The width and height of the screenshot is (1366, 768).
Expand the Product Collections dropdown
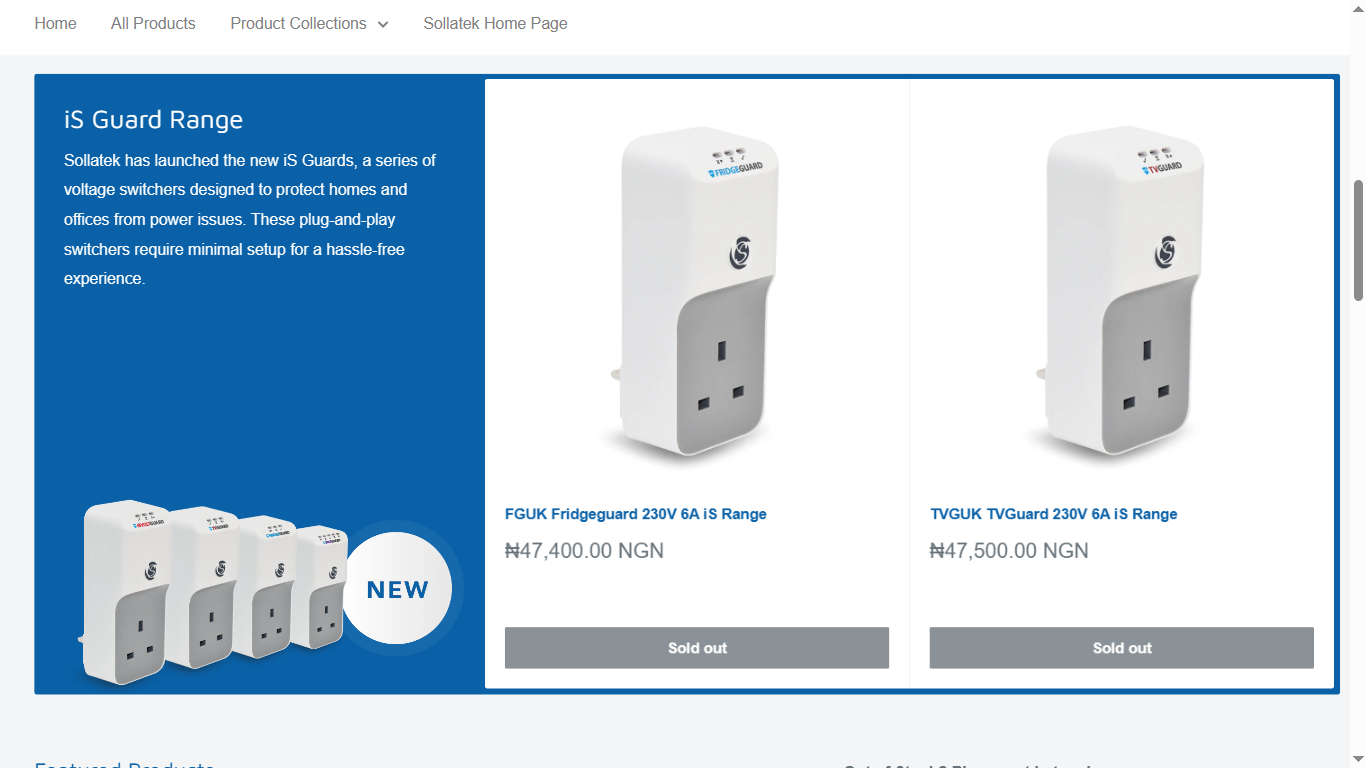coord(309,23)
